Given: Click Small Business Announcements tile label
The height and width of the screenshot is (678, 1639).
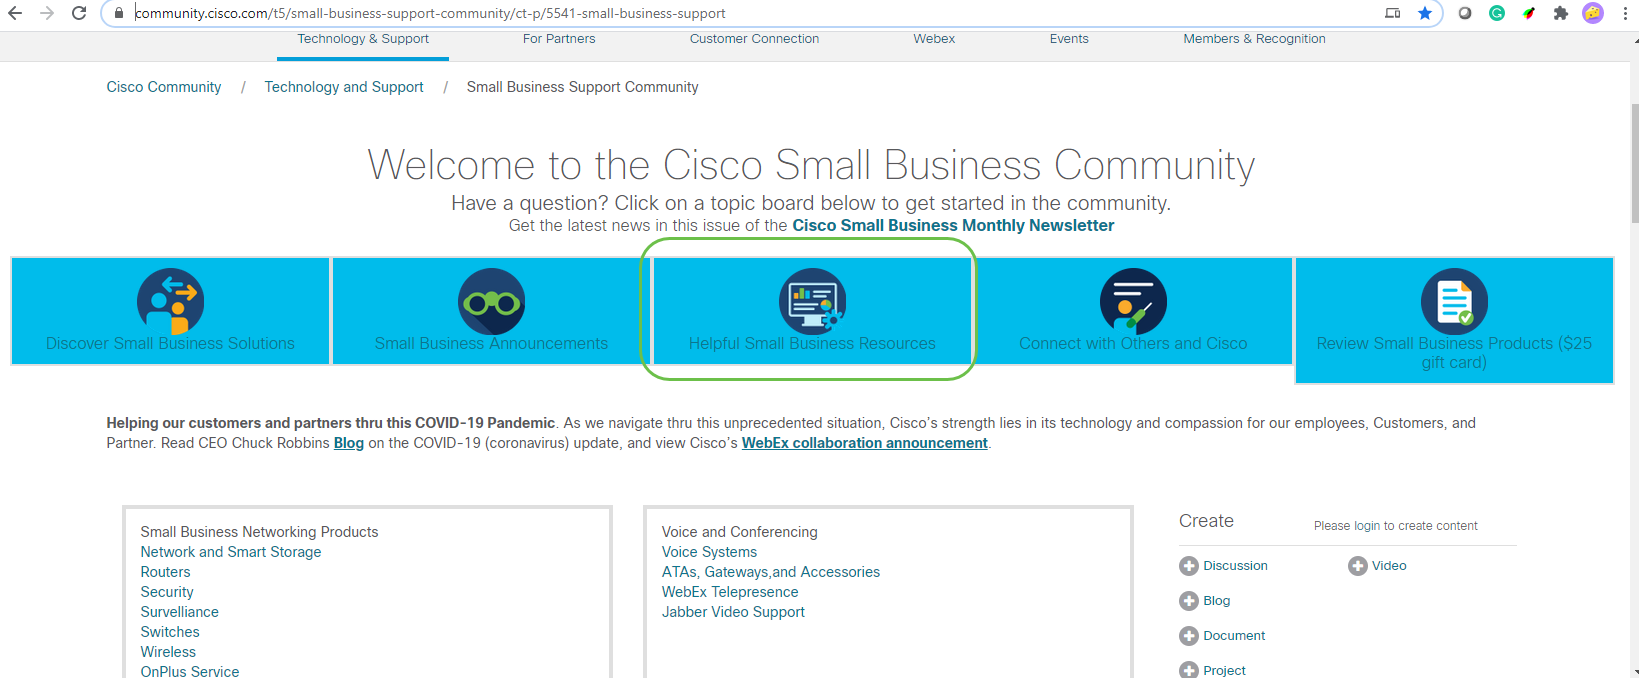Looking at the screenshot, I should point(491,344).
